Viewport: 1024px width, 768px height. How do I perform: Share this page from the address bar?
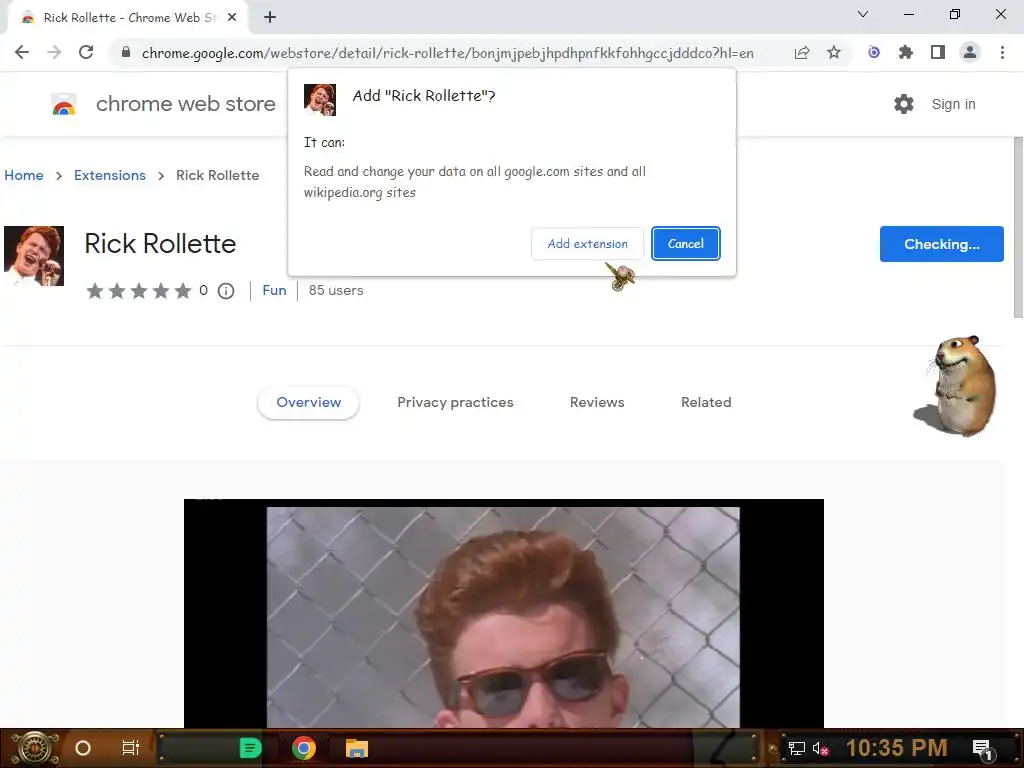[802, 52]
